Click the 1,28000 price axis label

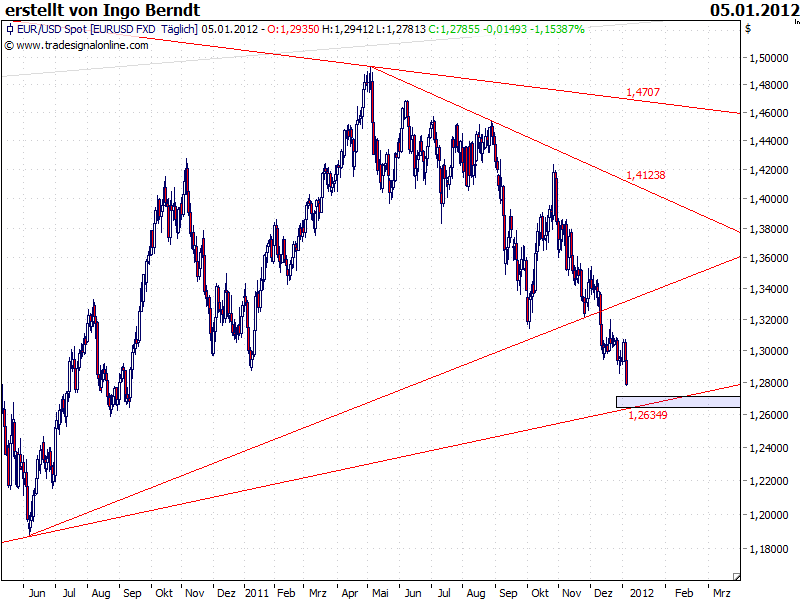[x=768, y=383]
